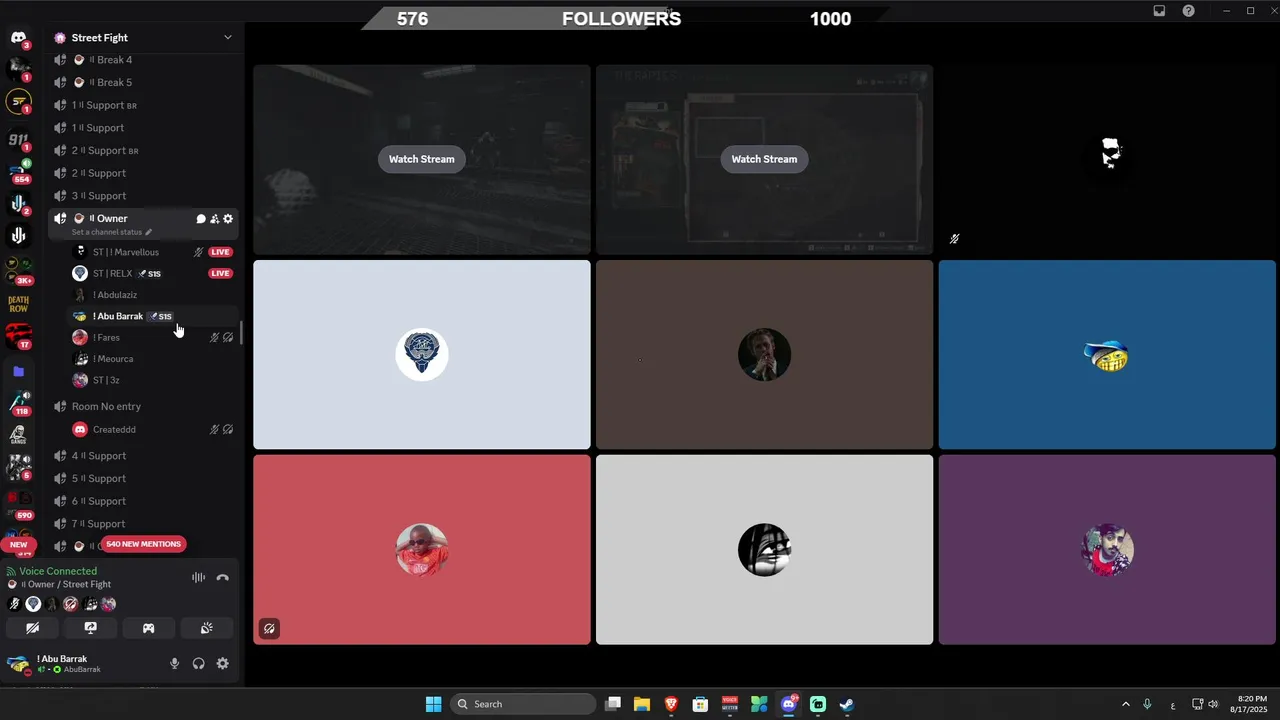
Task: Create invite for the Owner channel
Action: click(x=214, y=219)
